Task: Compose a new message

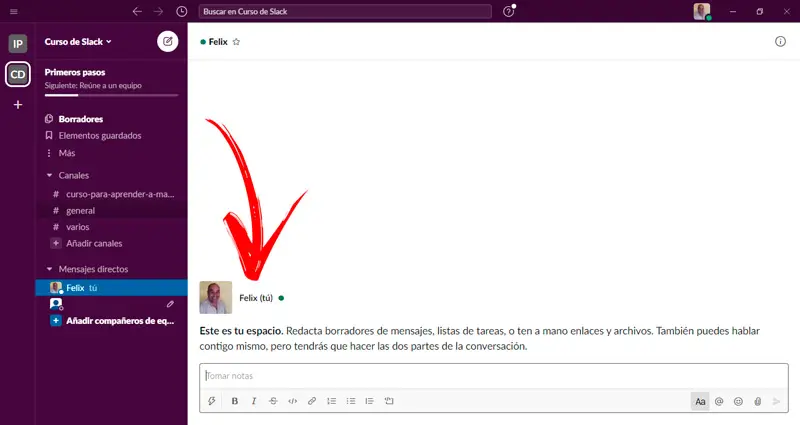Action: (x=167, y=42)
